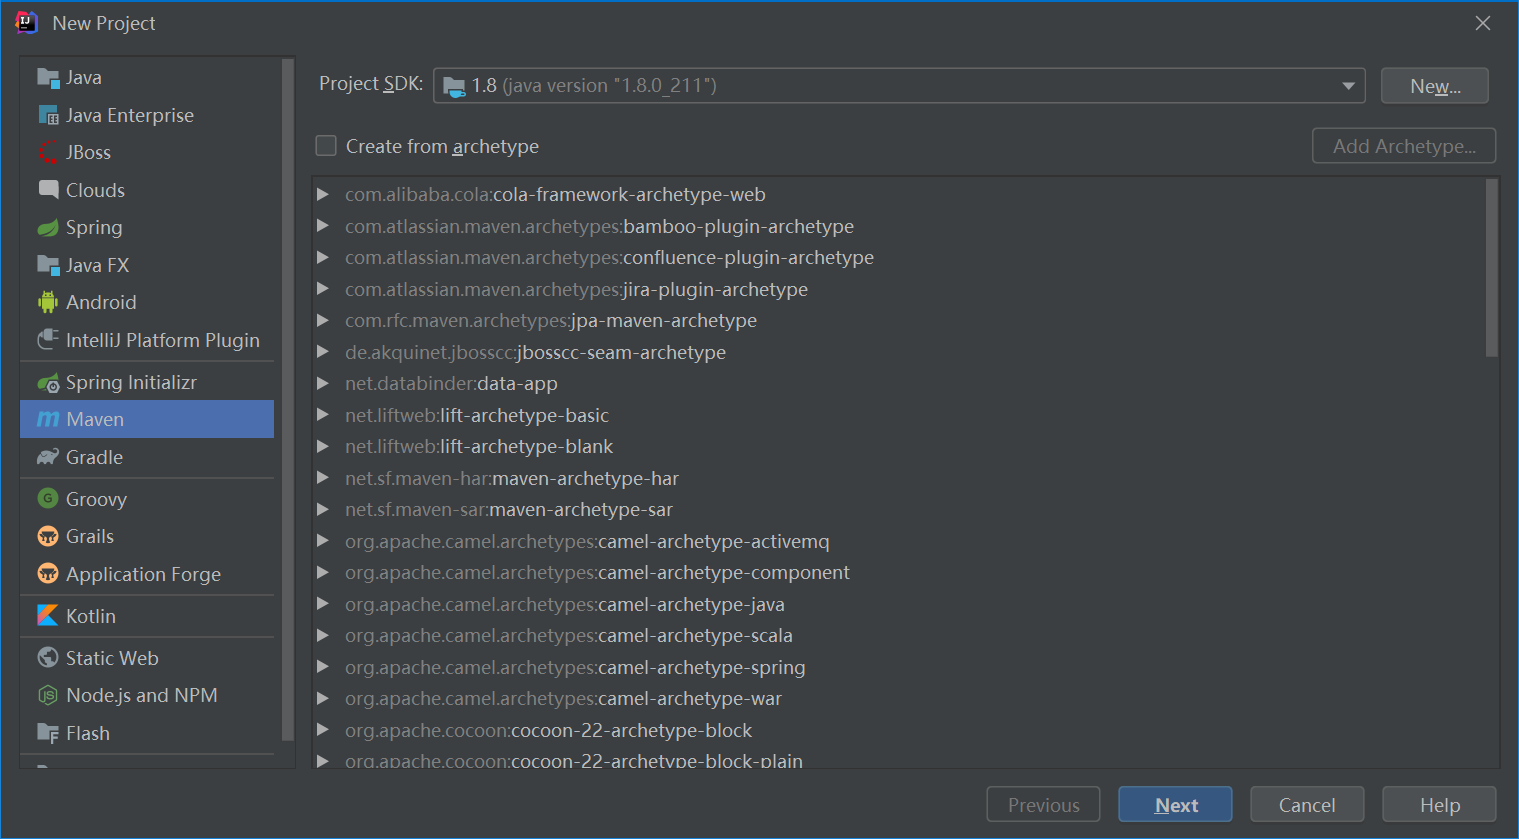Image resolution: width=1519 pixels, height=839 pixels.
Task: Click the Help button
Action: point(1439,805)
